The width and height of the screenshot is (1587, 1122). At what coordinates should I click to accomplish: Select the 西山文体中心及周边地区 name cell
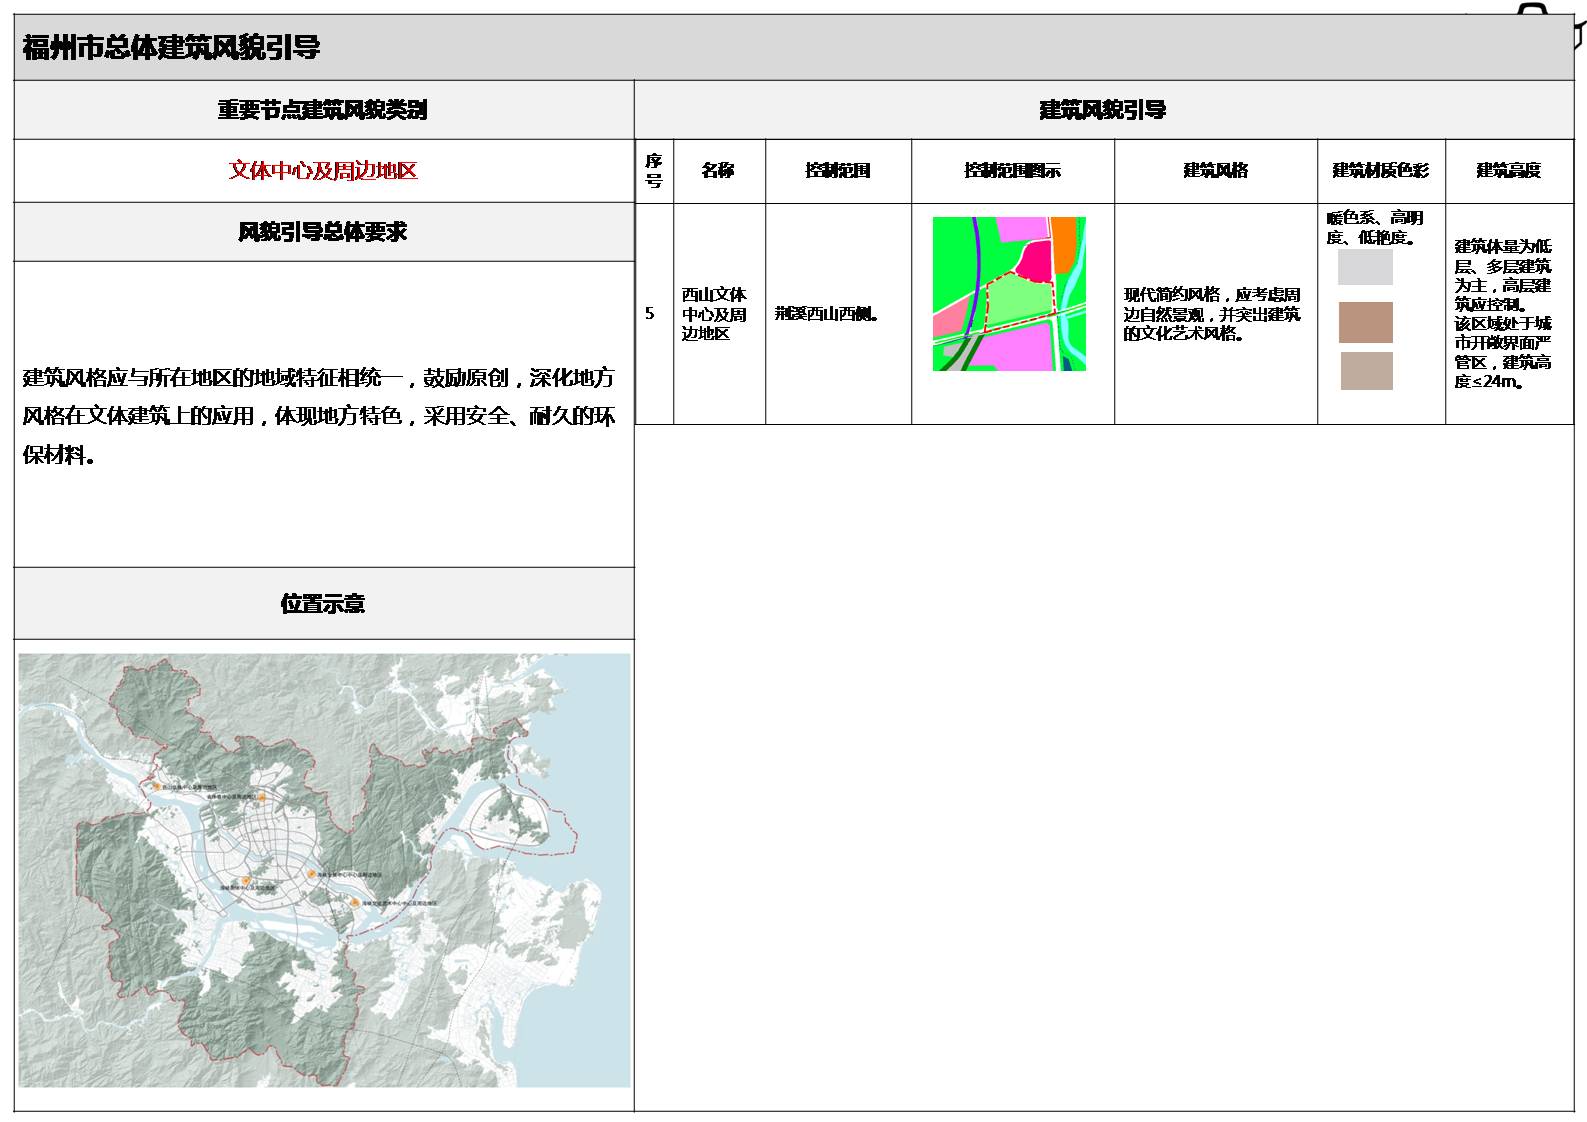click(x=715, y=314)
